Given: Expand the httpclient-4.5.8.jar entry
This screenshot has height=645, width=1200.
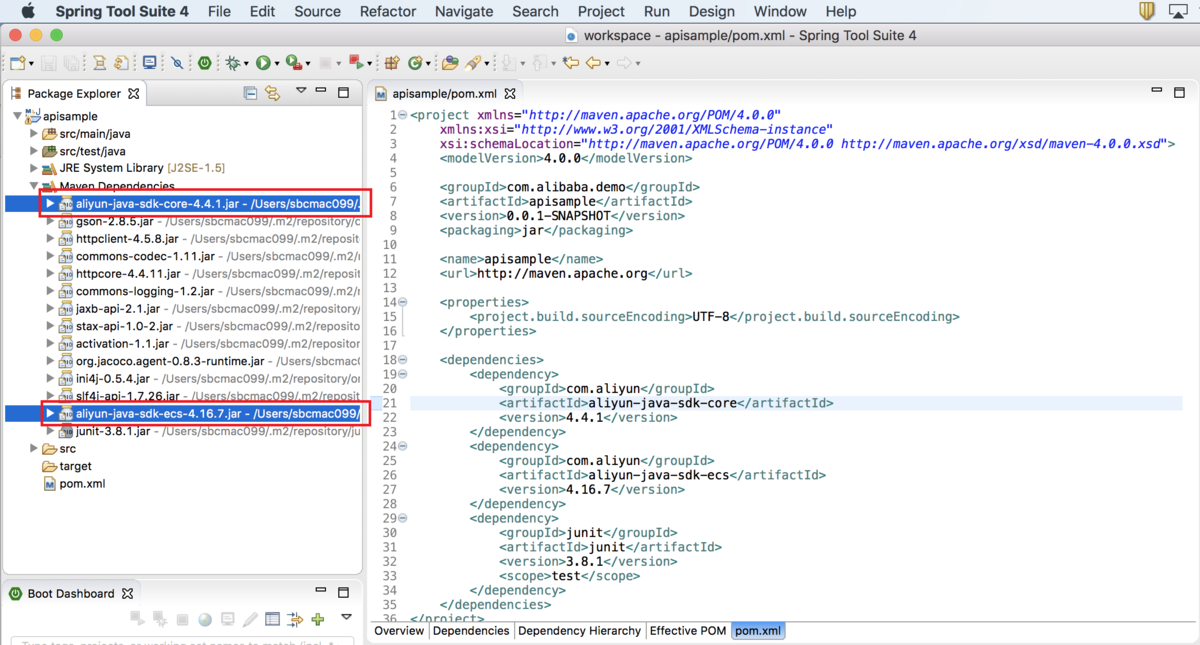Looking at the screenshot, I should point(50,238).
